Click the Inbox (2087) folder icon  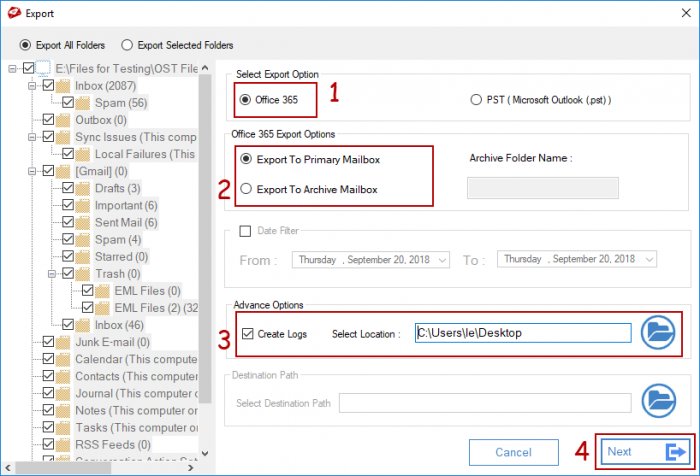point(63,86)
